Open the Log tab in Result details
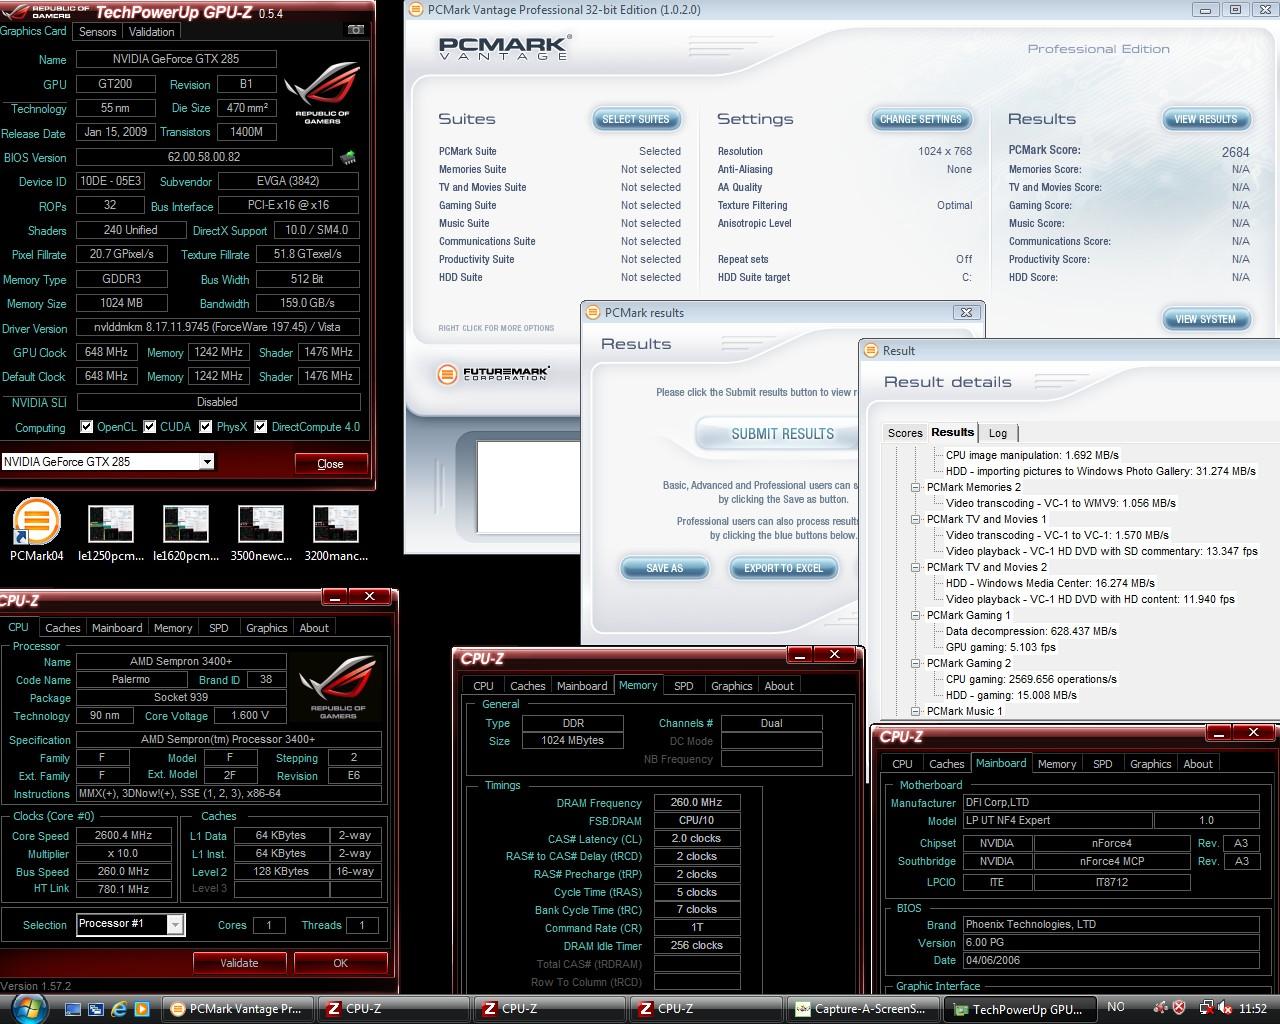 998,433
